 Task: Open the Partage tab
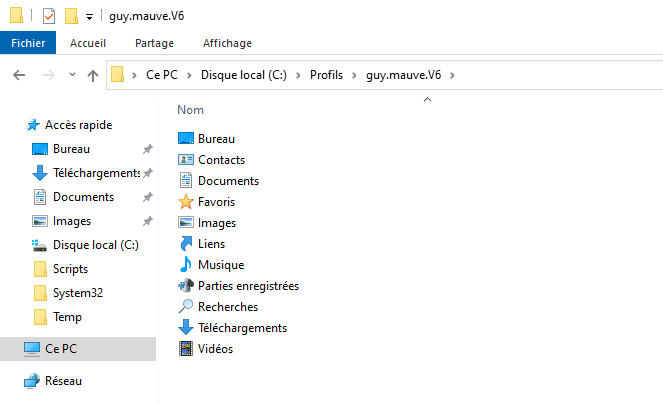[x=154, y=43]
